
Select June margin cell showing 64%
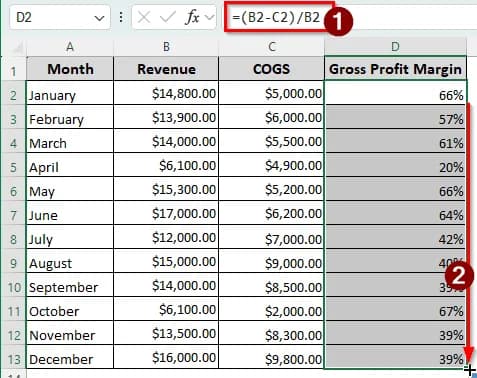[x=395, y=213]
